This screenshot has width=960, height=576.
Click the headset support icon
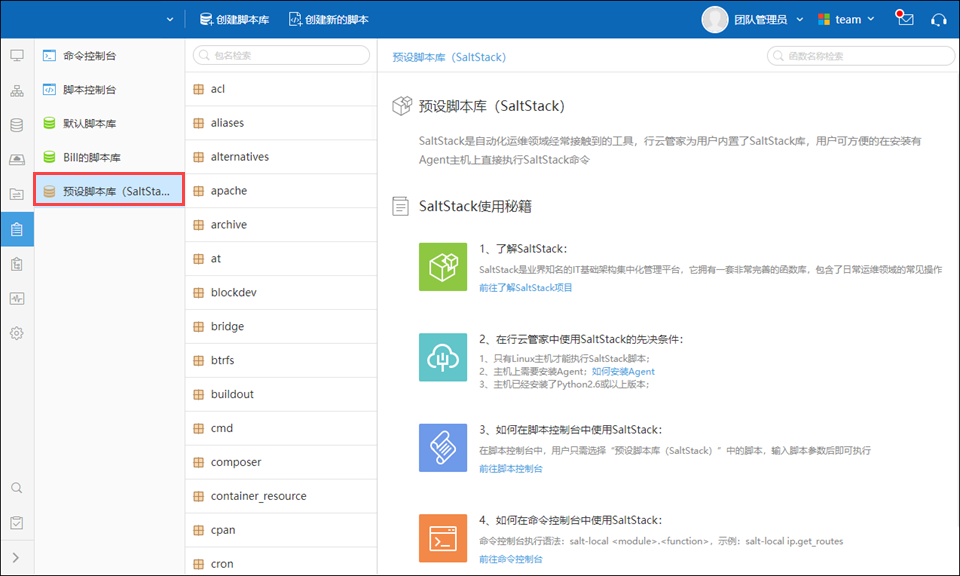(938, 19)
